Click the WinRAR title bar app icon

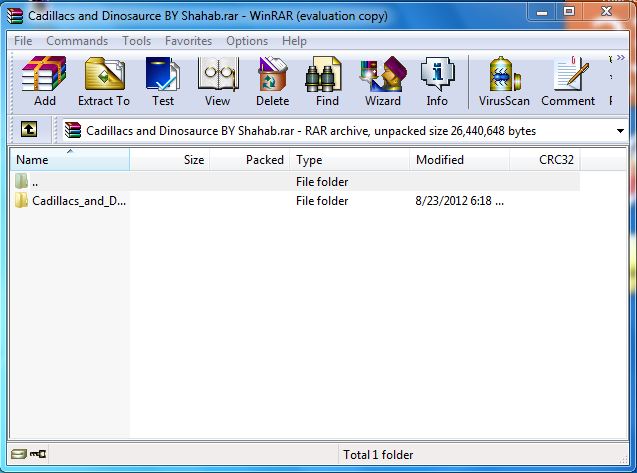[15, 16]
